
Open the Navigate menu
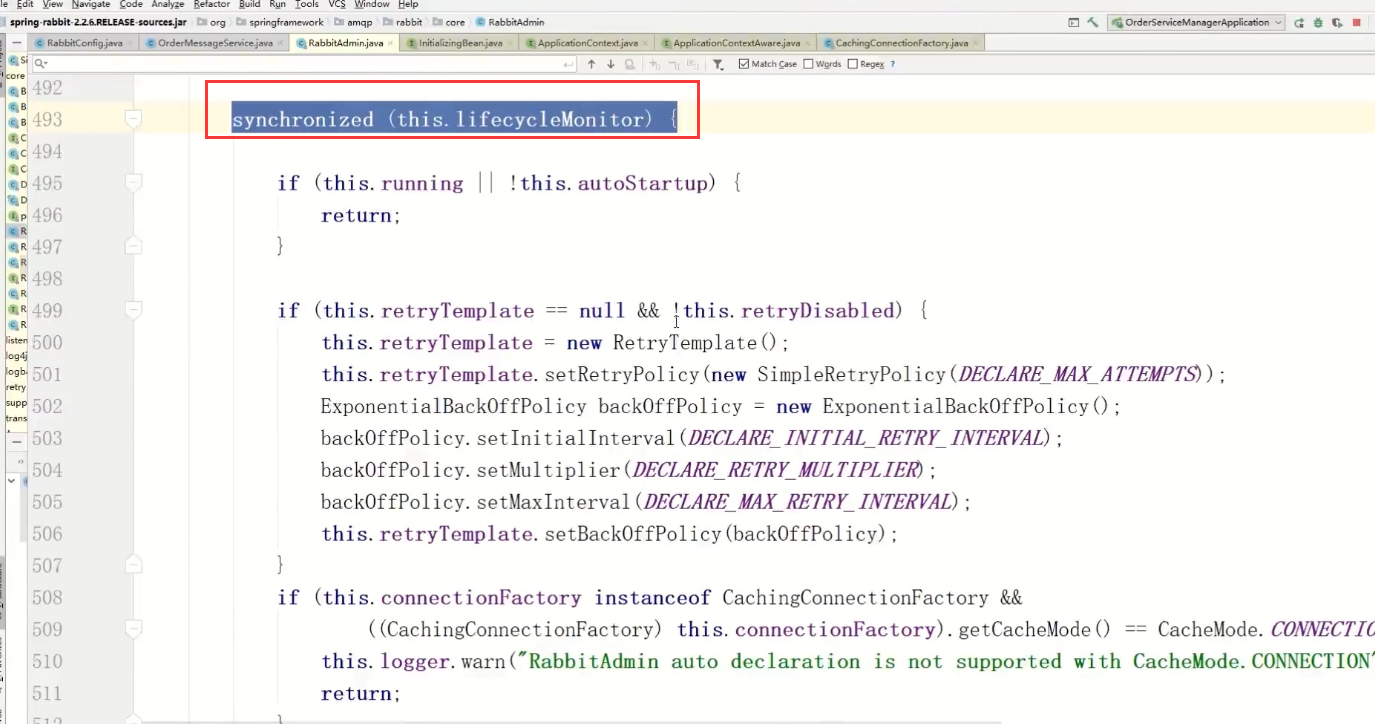click(x=91, y=5)
